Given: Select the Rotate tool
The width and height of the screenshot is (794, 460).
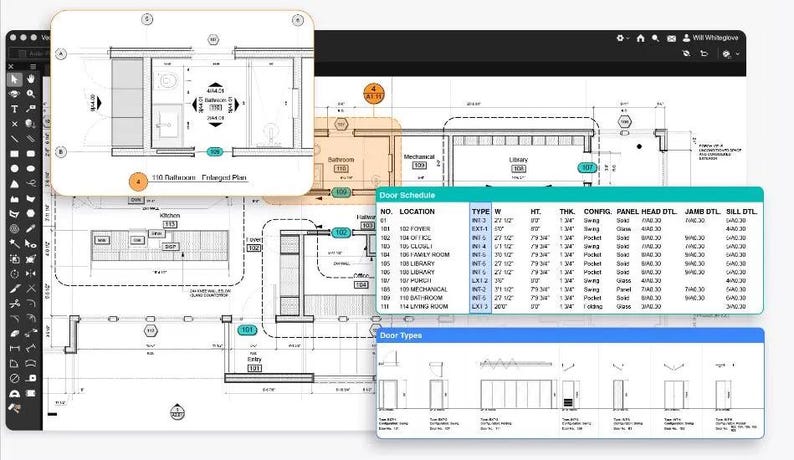Looking at the screenshot, I should [x=14, y=274].
